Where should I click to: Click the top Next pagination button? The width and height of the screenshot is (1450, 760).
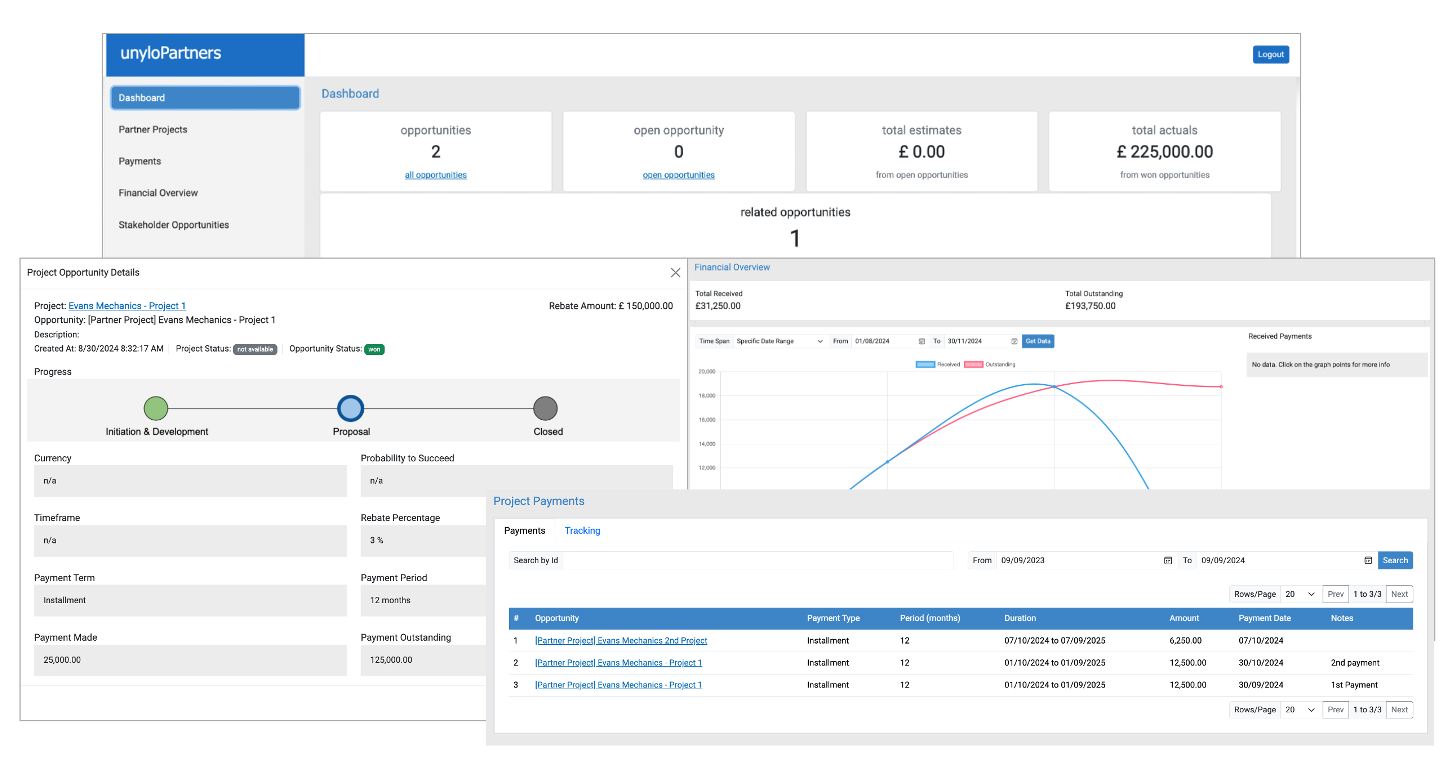coord(1399,594)
